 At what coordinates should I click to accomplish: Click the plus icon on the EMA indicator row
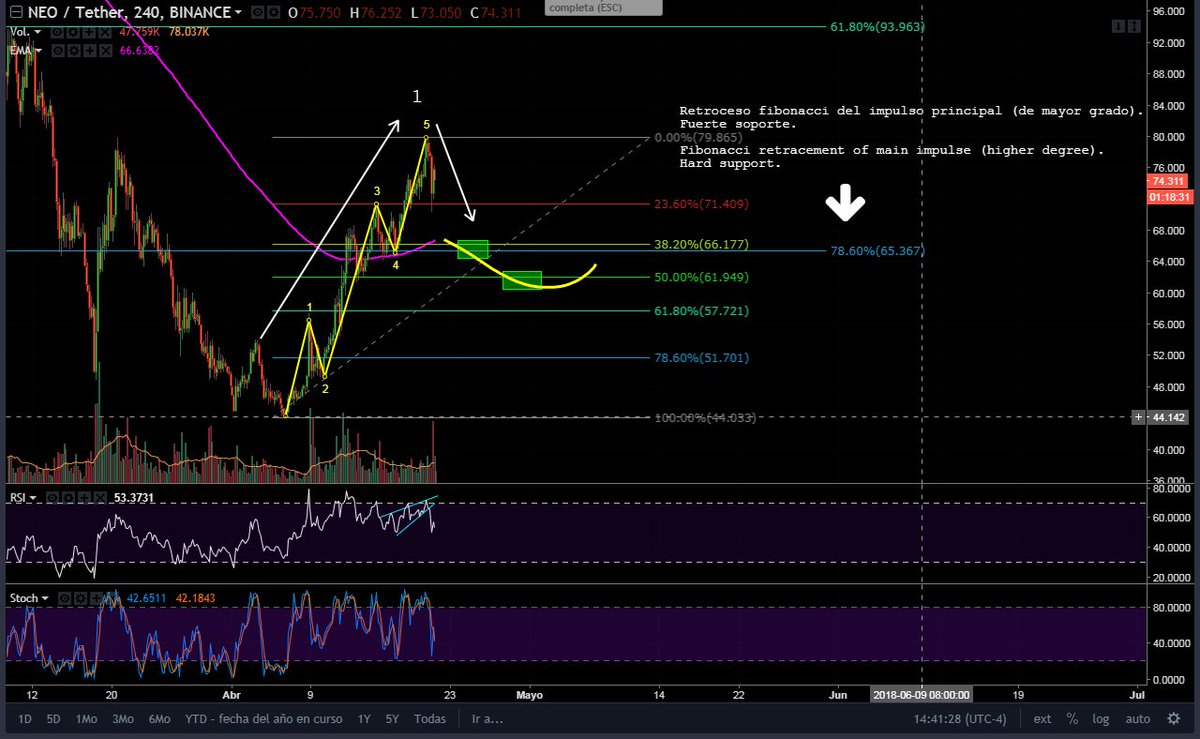click(90, 51)
